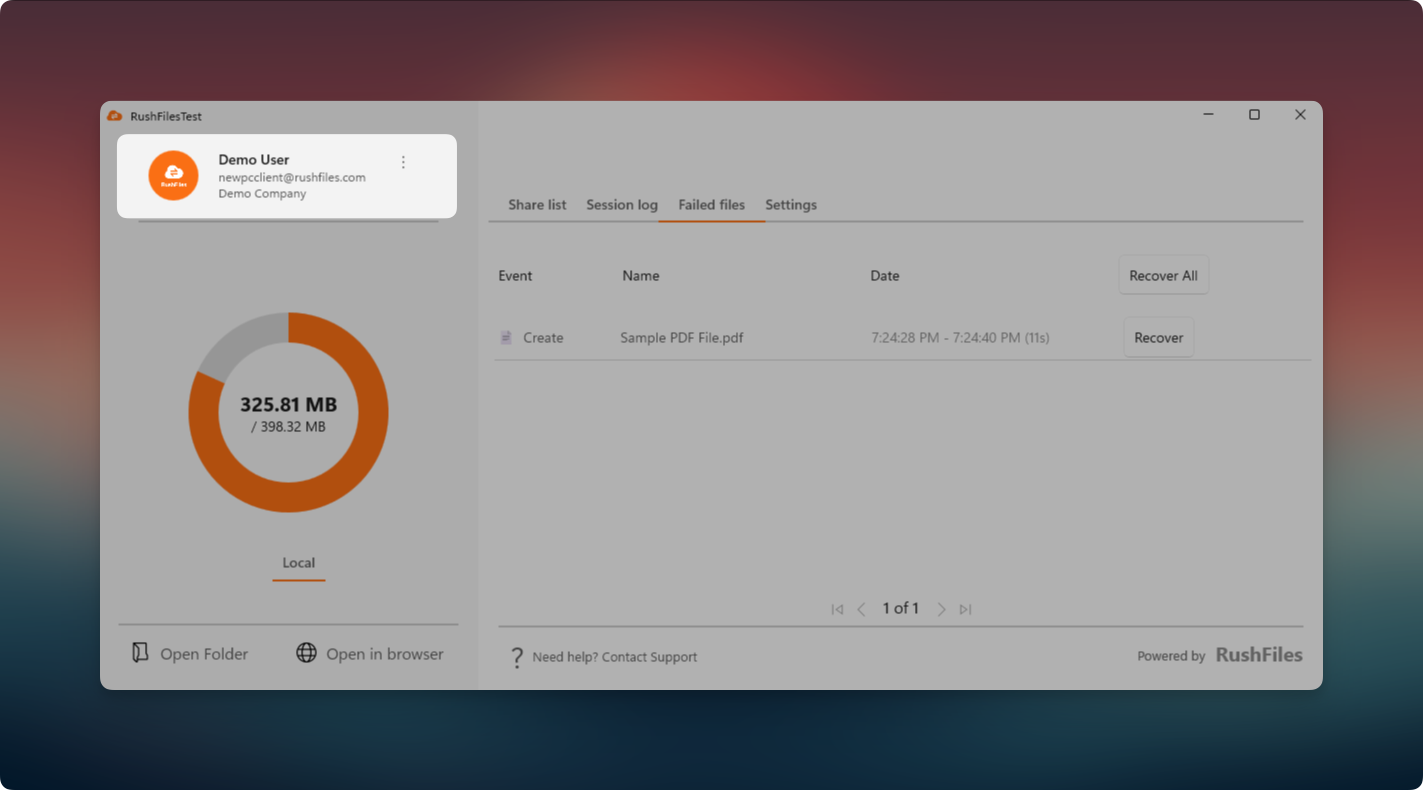Open the three-dot menu beside Demo User
Screen dimensions: 1423x790
403,162
